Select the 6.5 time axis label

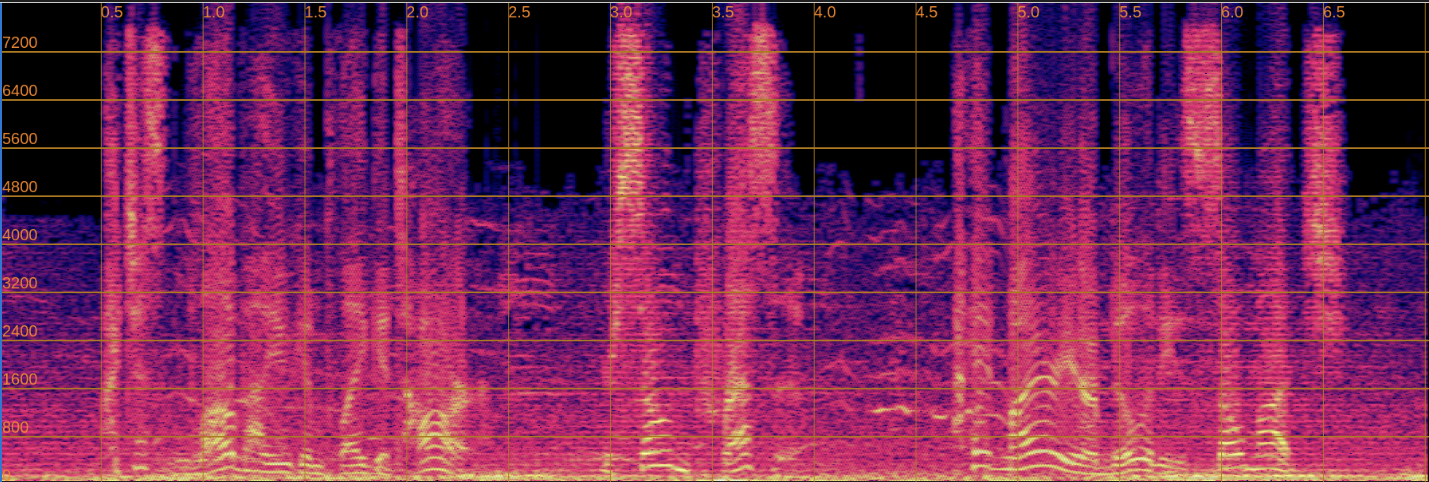tap(1336, 12)
